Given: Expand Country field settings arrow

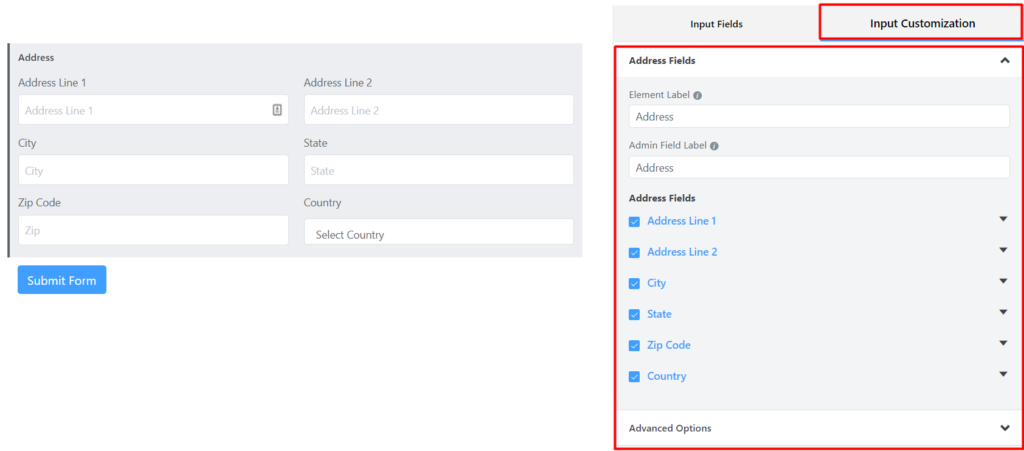Looking at the screenshot, I should pos(1004,374).
